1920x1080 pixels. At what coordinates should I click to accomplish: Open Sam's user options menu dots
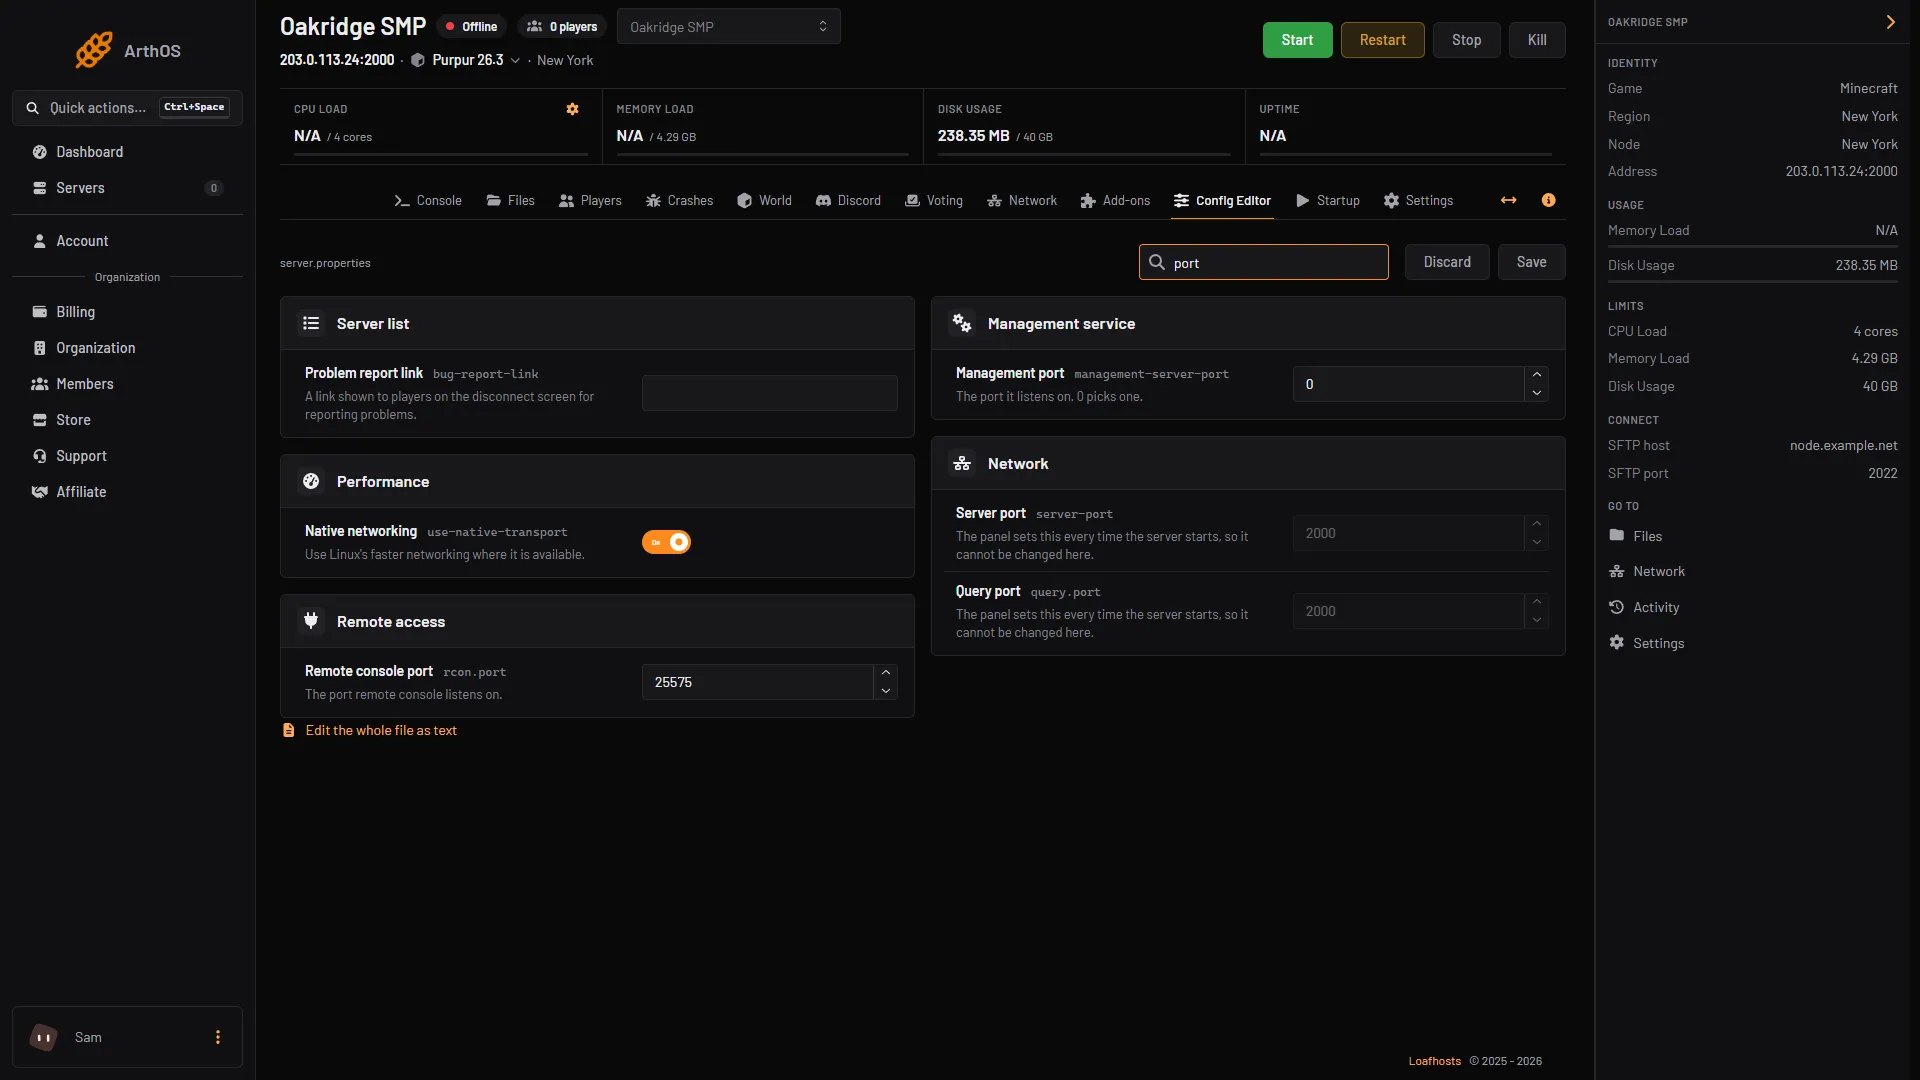pos(218,1037)
